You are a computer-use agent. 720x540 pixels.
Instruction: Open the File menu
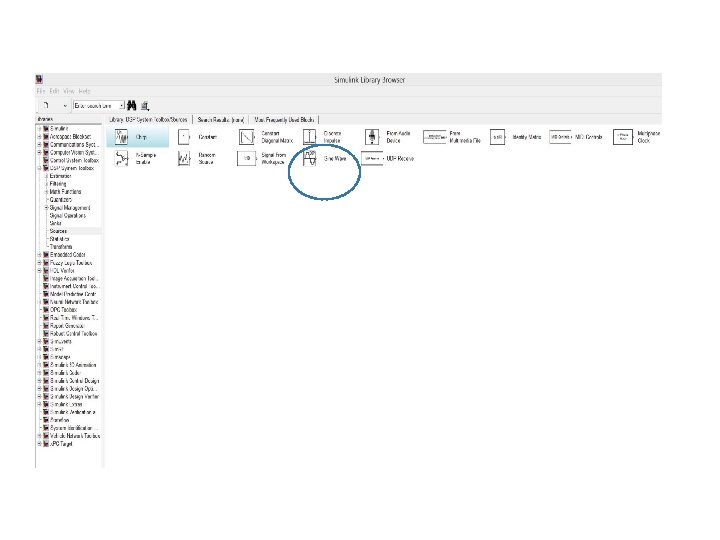pyautogui.click(x=40, y=91)
